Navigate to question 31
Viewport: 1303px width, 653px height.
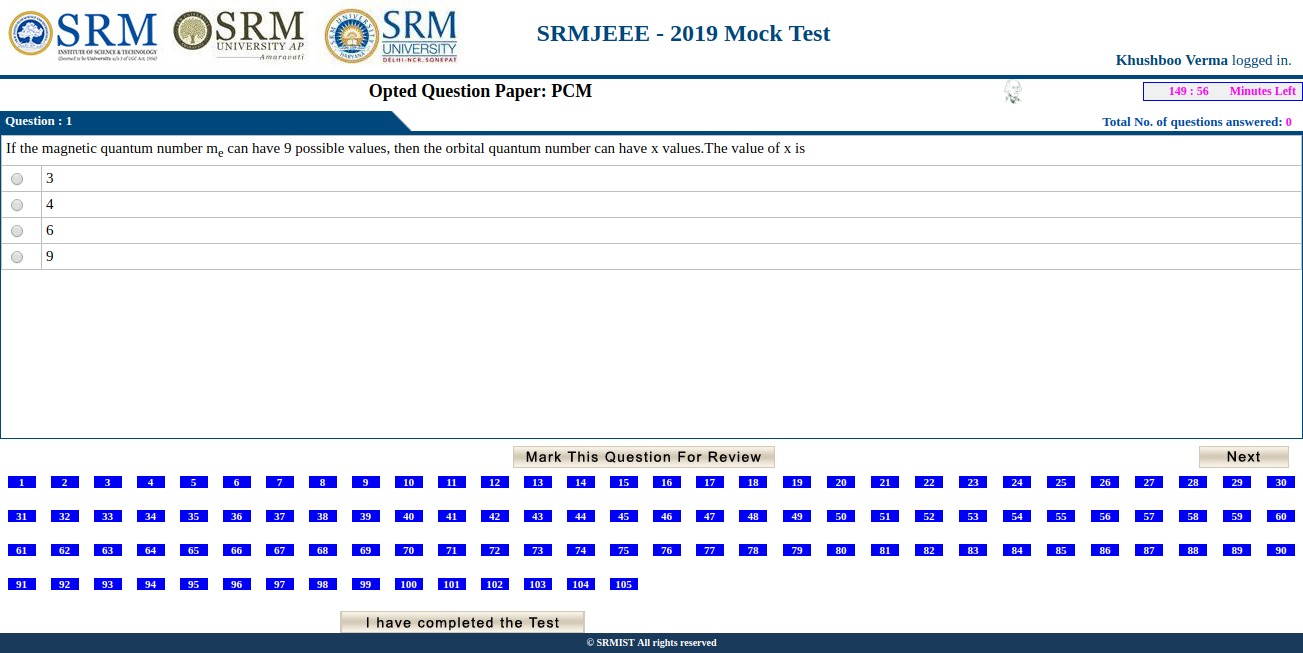click(x=21, y=516)
